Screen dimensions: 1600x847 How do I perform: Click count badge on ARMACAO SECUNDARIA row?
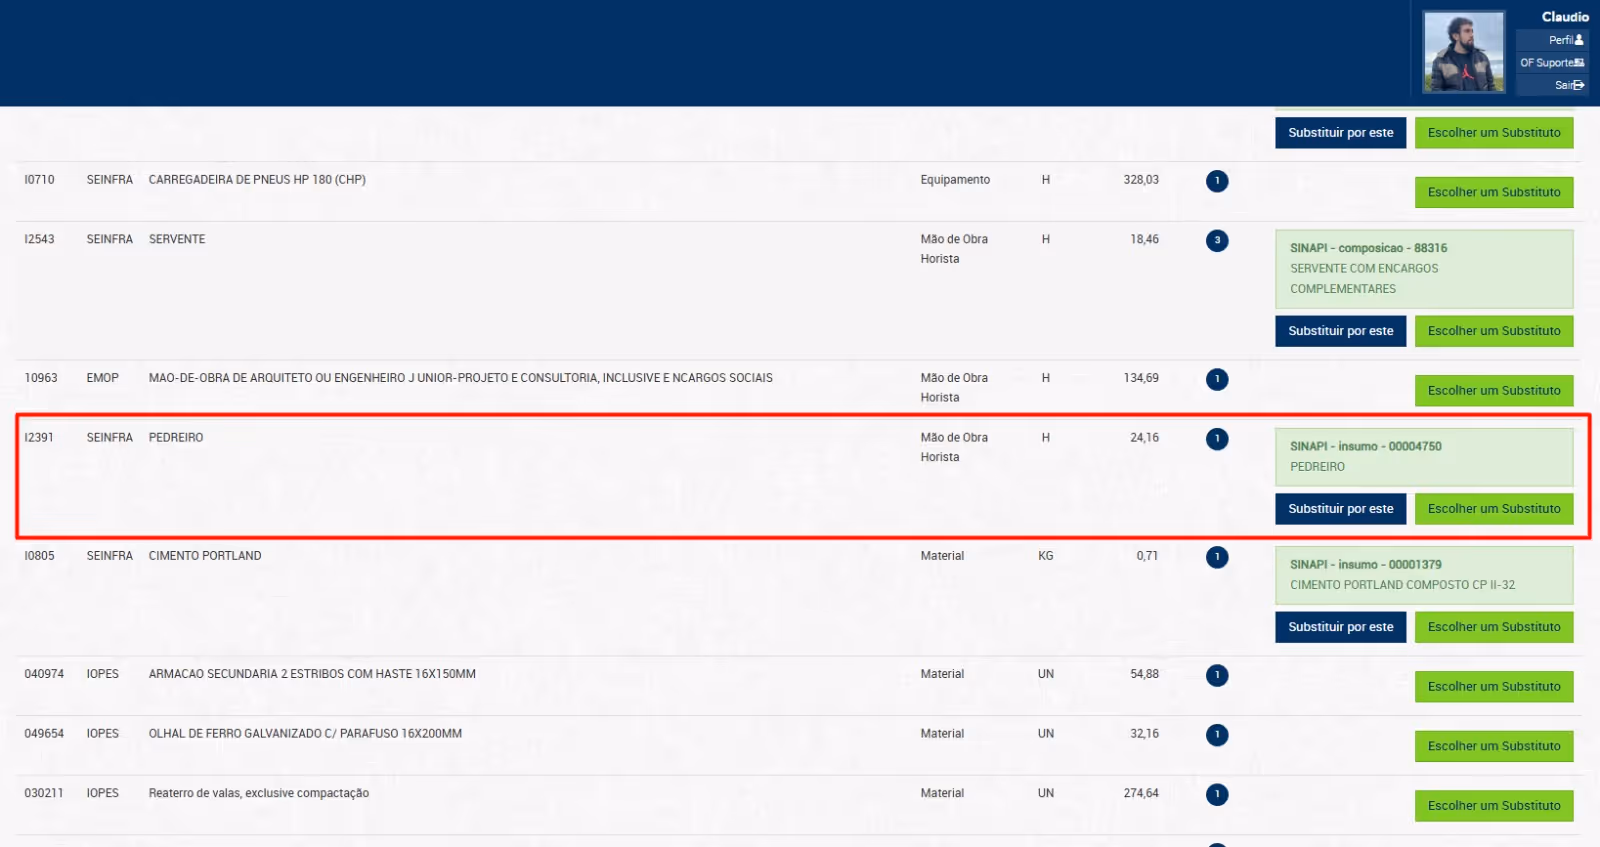click(x=1217, y=675)
